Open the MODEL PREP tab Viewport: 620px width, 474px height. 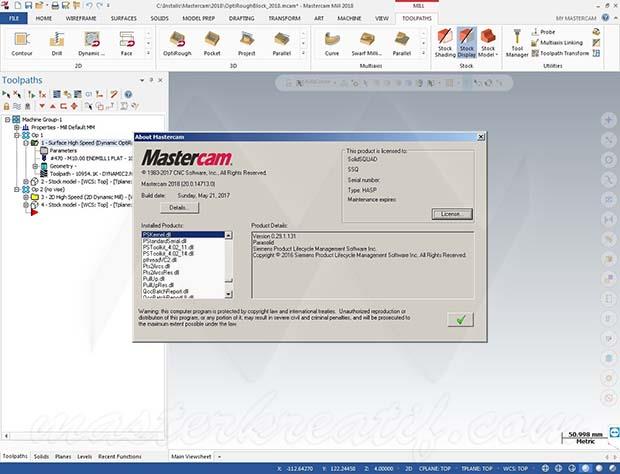[x=198, y=18]
